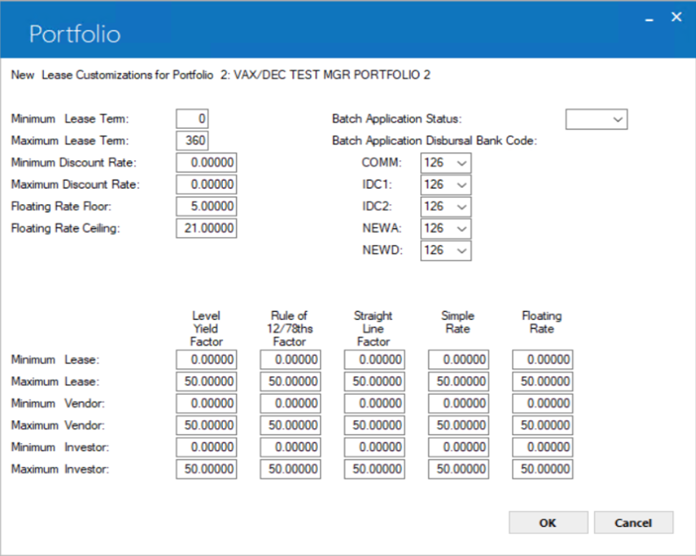Viewport: 696px width, 556px height.
Task: Click the 'Level Yield Factor' column header
Action: [206, 329]
